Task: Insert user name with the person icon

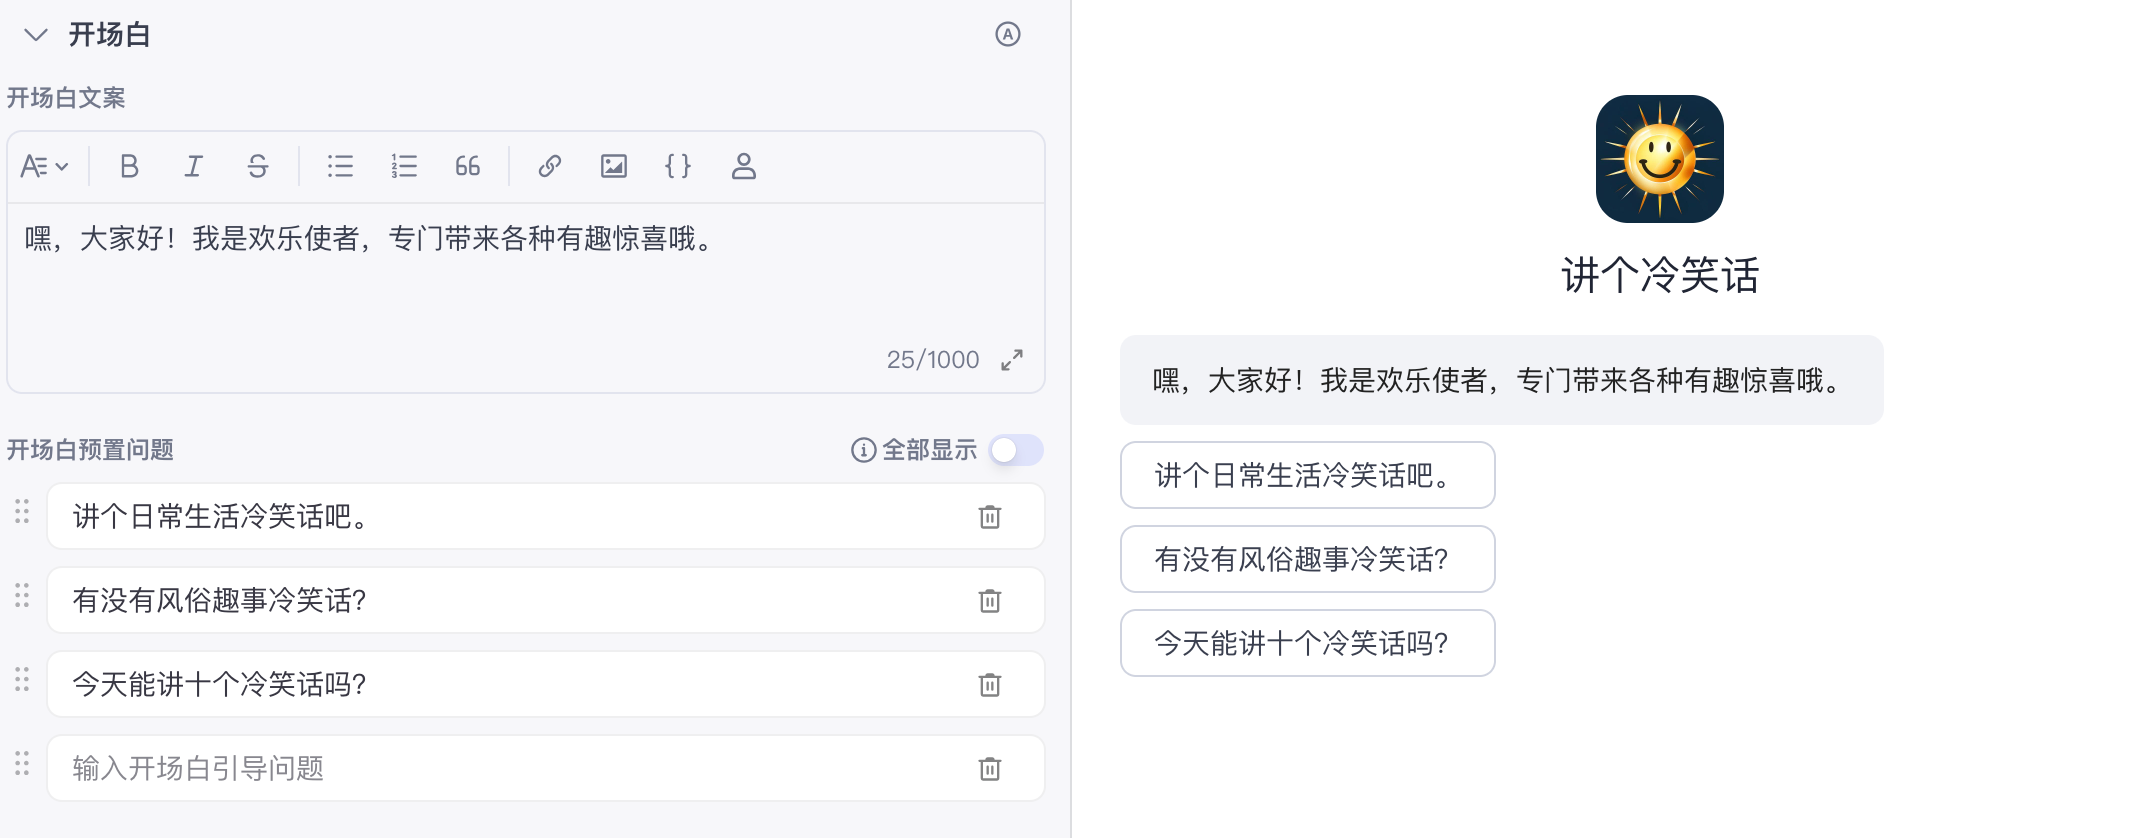Action: click(743, 166)
